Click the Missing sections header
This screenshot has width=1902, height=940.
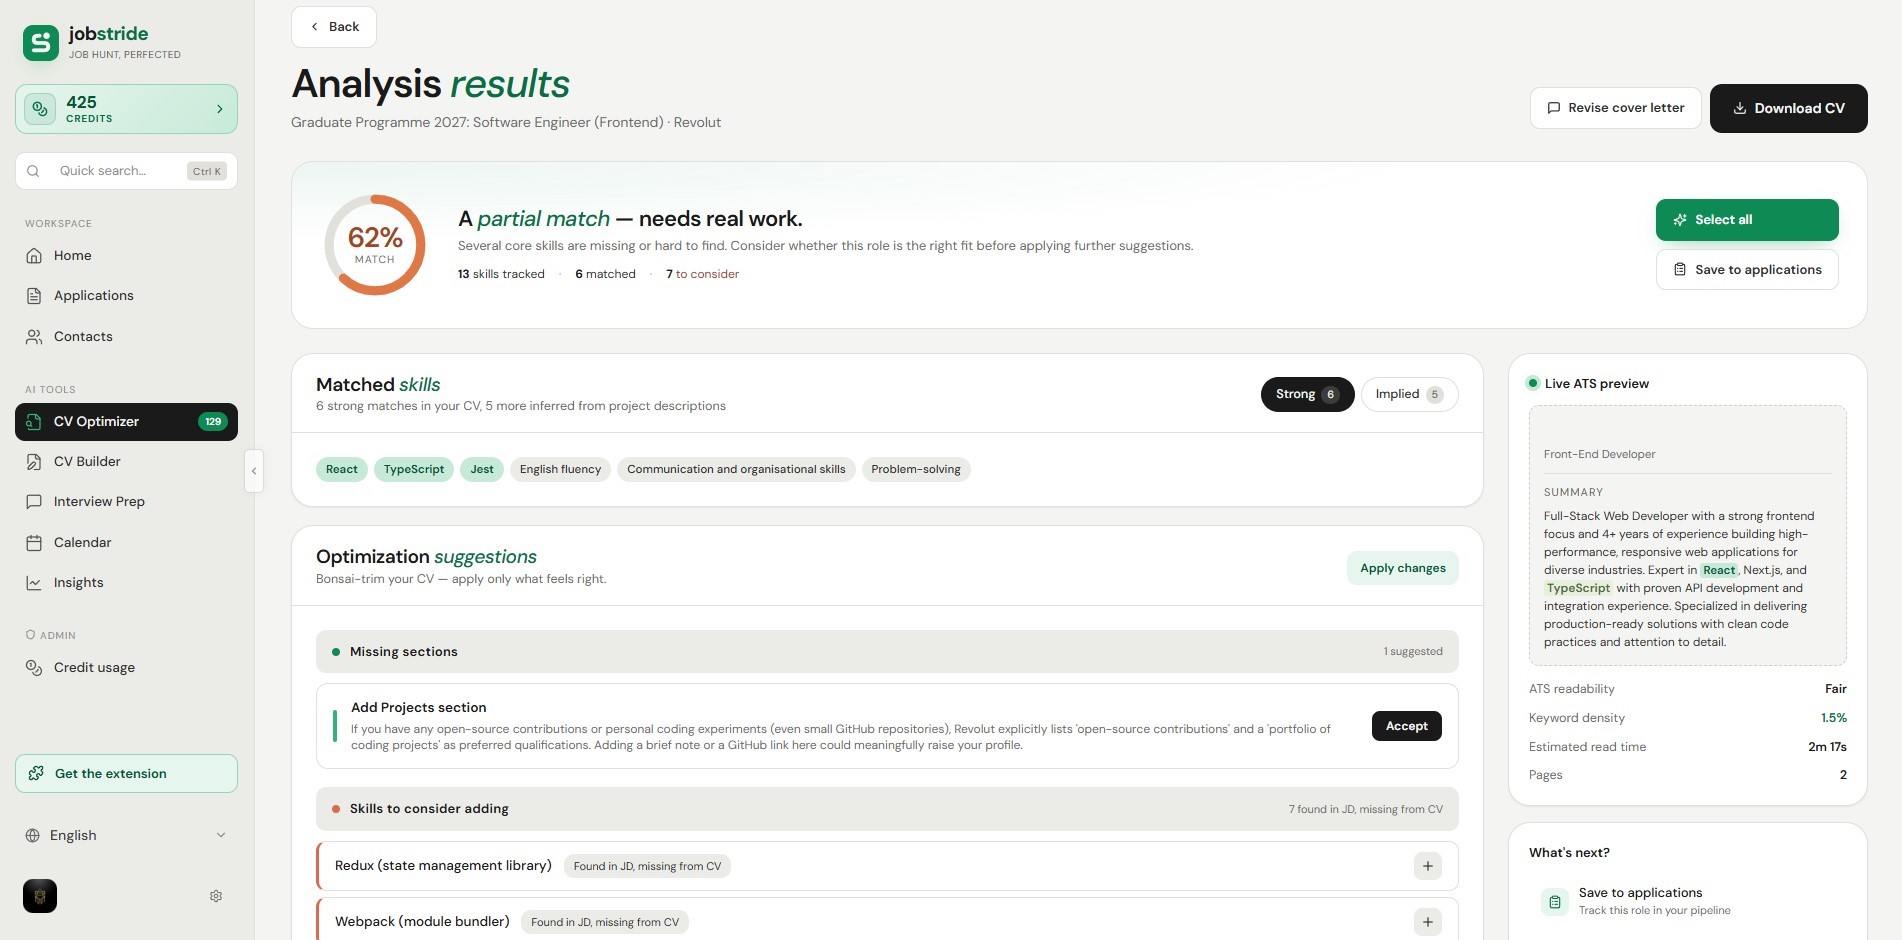click(x=887, y=652)
